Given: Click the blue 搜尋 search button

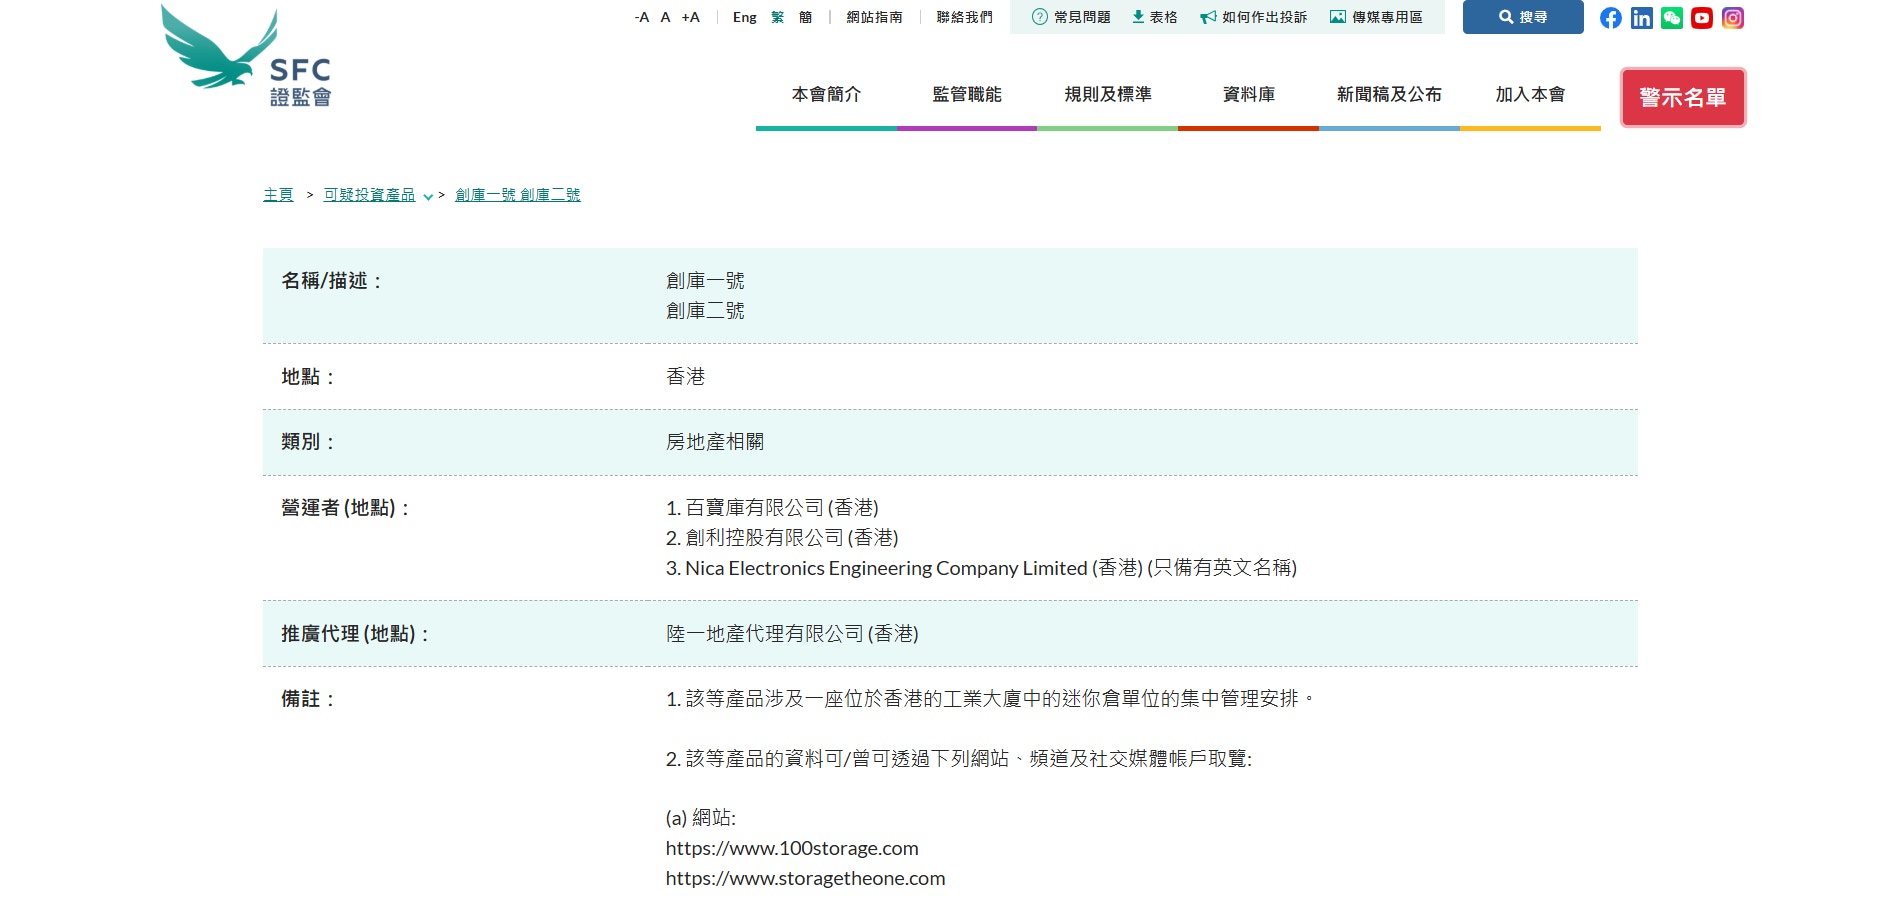Looking at the screenshot, I should click(x=1522, y=17).
